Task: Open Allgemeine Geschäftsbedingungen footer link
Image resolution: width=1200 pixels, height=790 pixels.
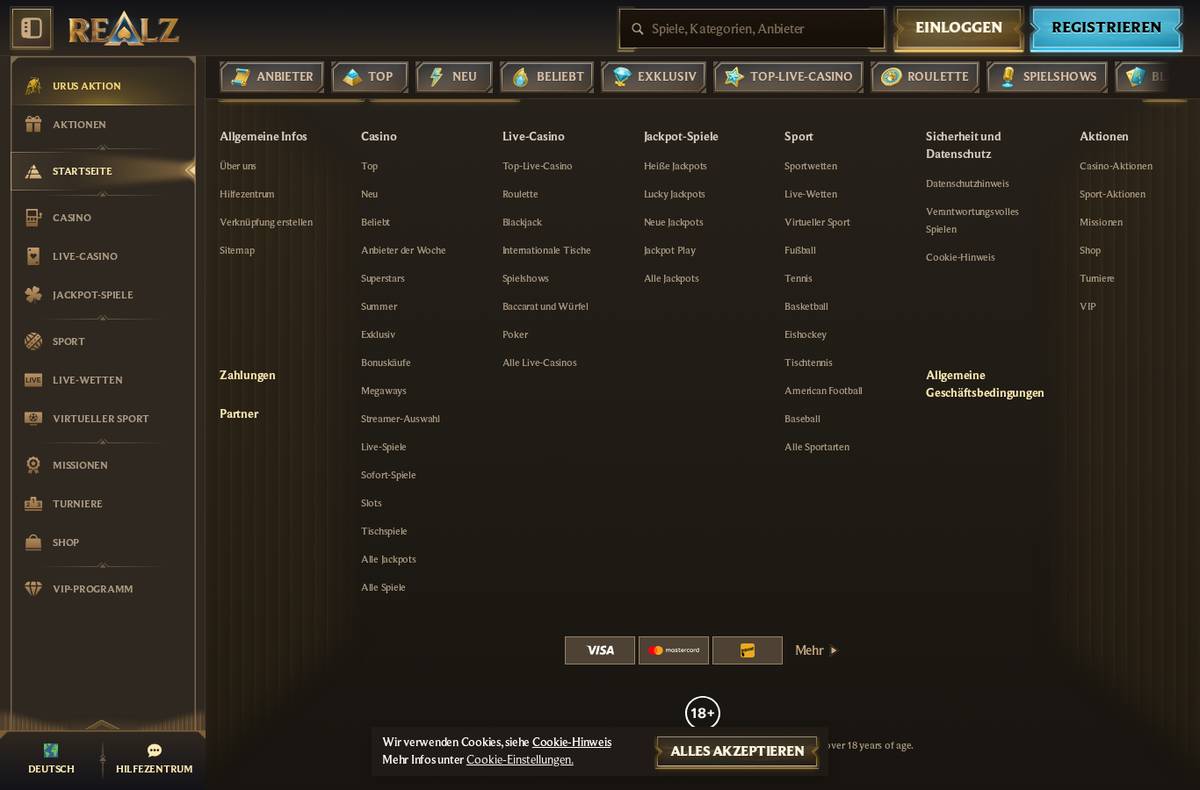Action: [x=985, y=384]
